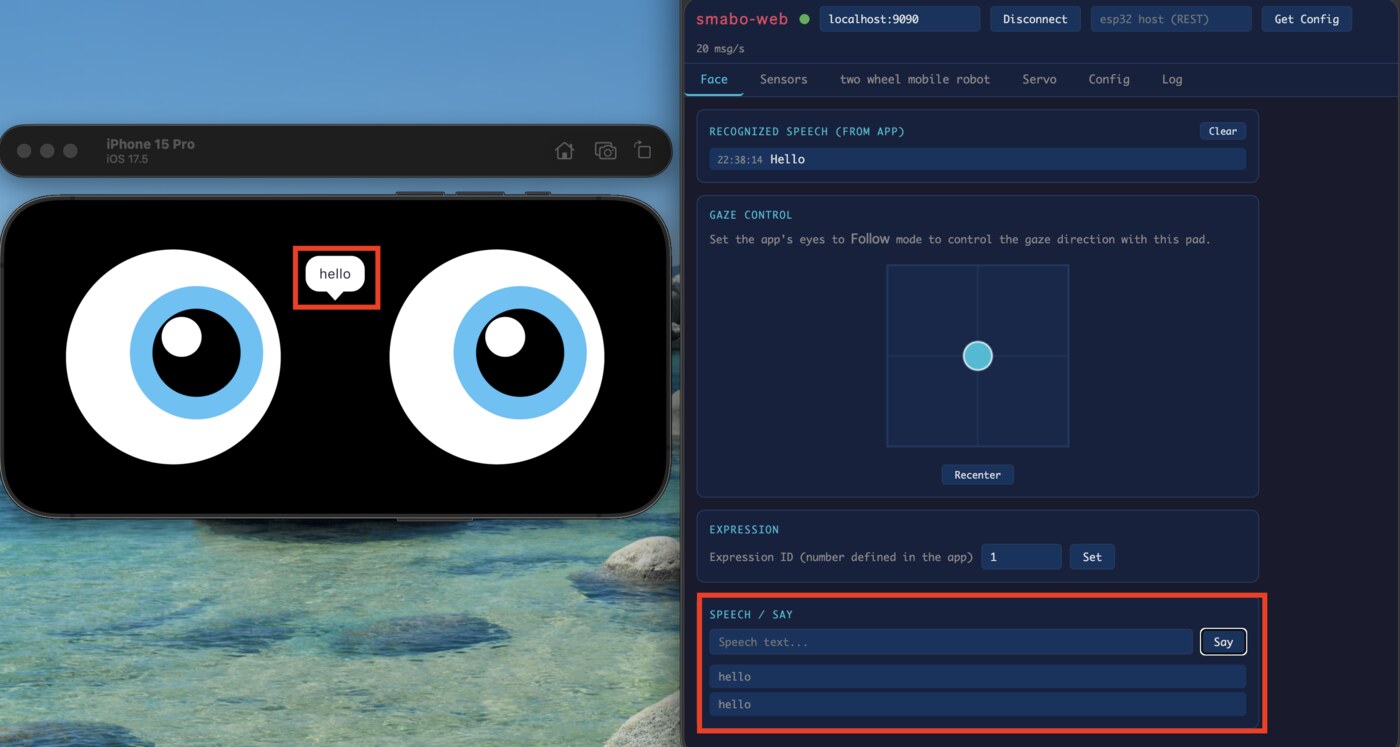Image resolution: width=1400 pixels, height=747 pixels.
Task: Click the localhost:9090 address field
Action: tap(900, 19)
